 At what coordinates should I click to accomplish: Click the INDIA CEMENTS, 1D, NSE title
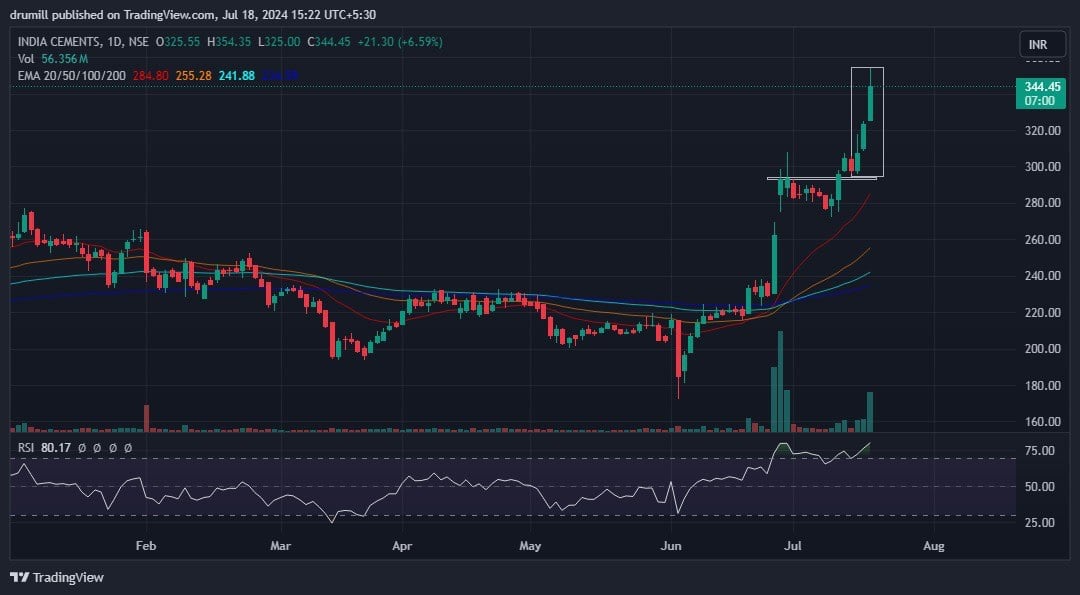(x=83, y=42)
